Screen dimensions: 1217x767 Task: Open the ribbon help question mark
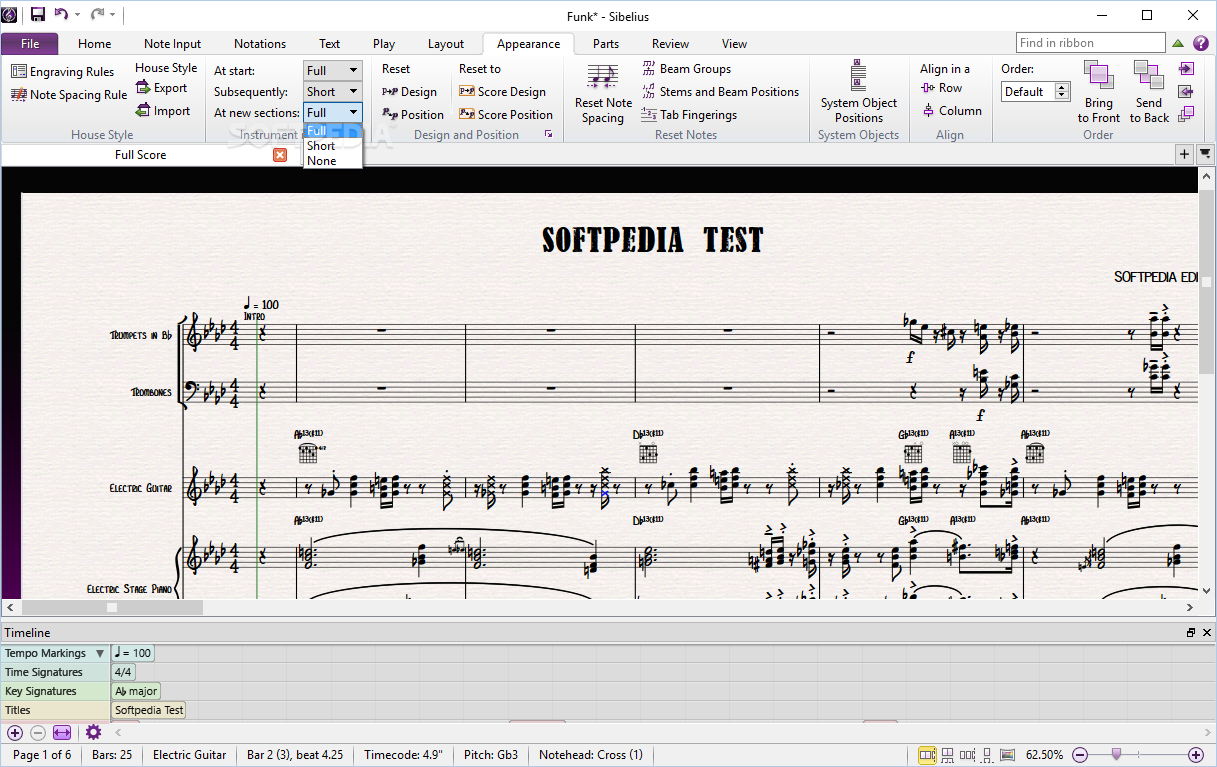coord(1199,43)
